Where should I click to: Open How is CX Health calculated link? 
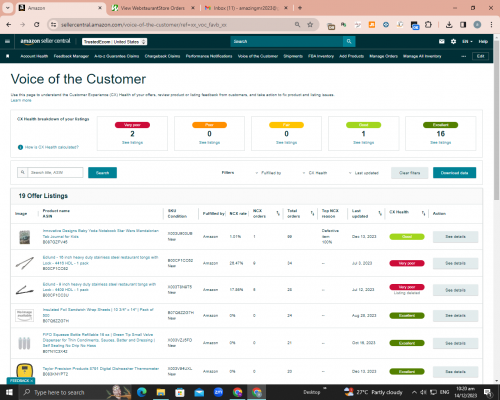[x=52, y=147]
